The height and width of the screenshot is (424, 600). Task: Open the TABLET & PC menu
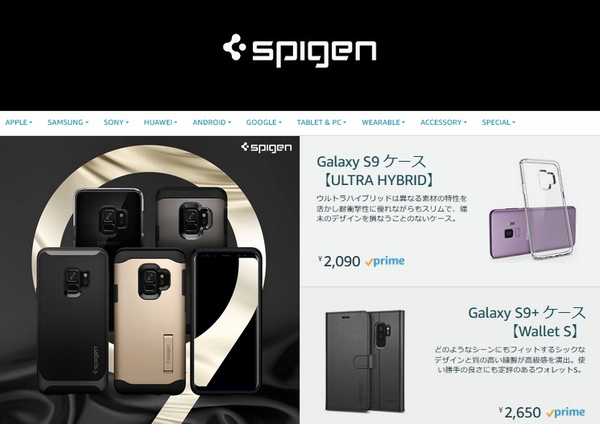(321, 122)
